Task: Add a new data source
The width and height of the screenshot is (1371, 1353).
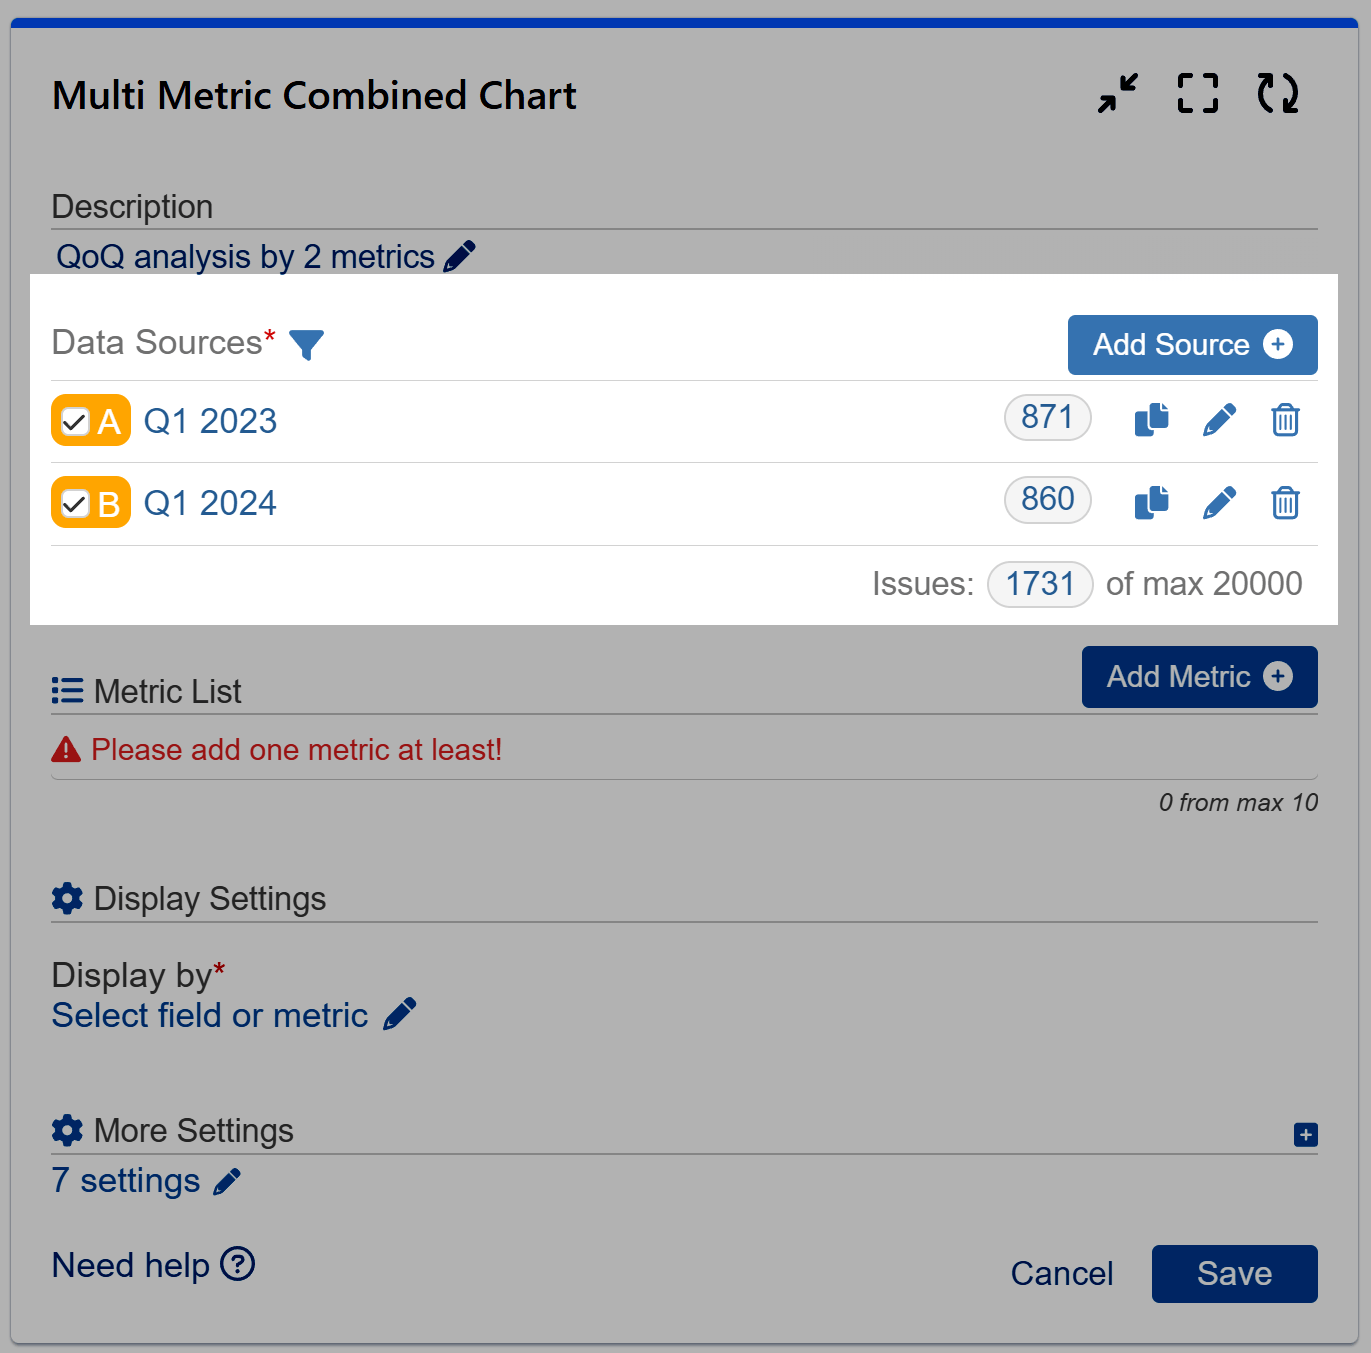Action: [x=1192, y=344]
